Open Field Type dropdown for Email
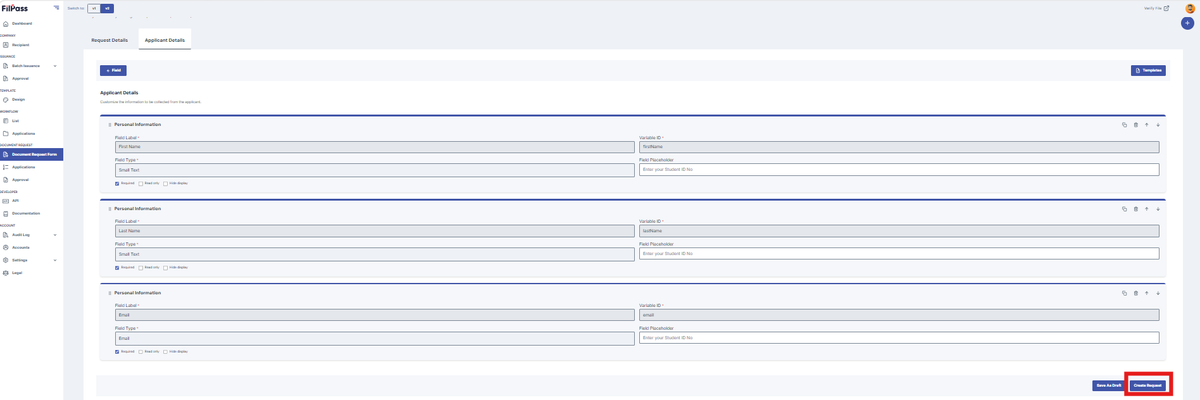Viewport: 1200px width, 400px height. pyautogui.click(x=375, y=338)
